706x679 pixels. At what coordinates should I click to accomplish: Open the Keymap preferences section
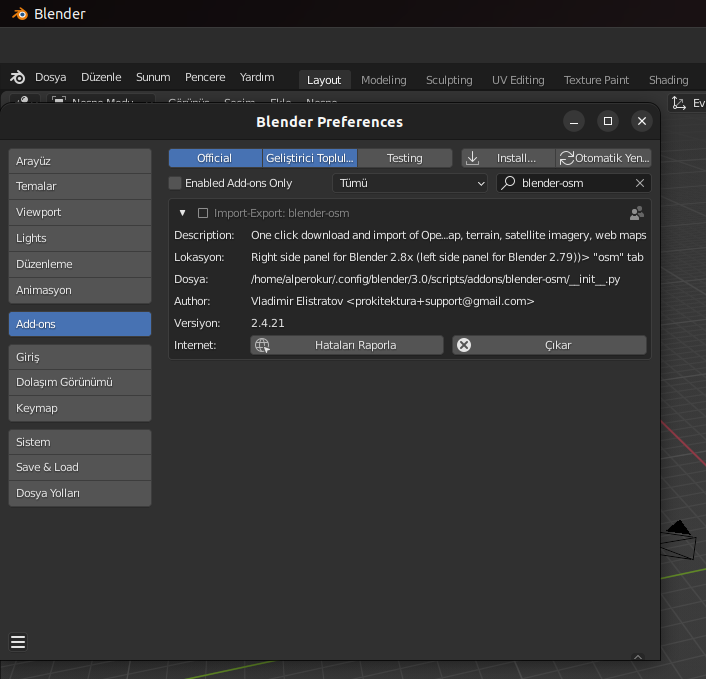pyautogui.click(x=80, y=408)
